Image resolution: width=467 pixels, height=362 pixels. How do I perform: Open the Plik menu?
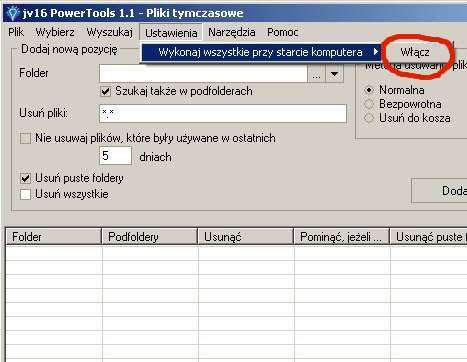(x=16, y=32)
